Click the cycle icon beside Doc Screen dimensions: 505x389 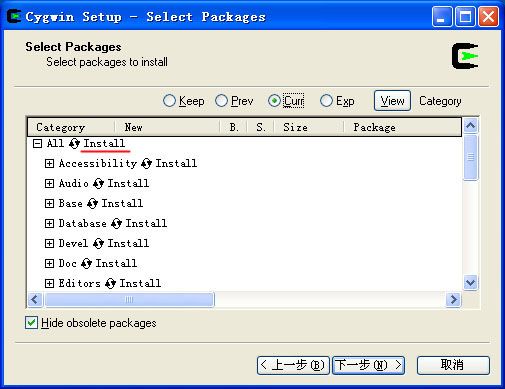[86, 264]
